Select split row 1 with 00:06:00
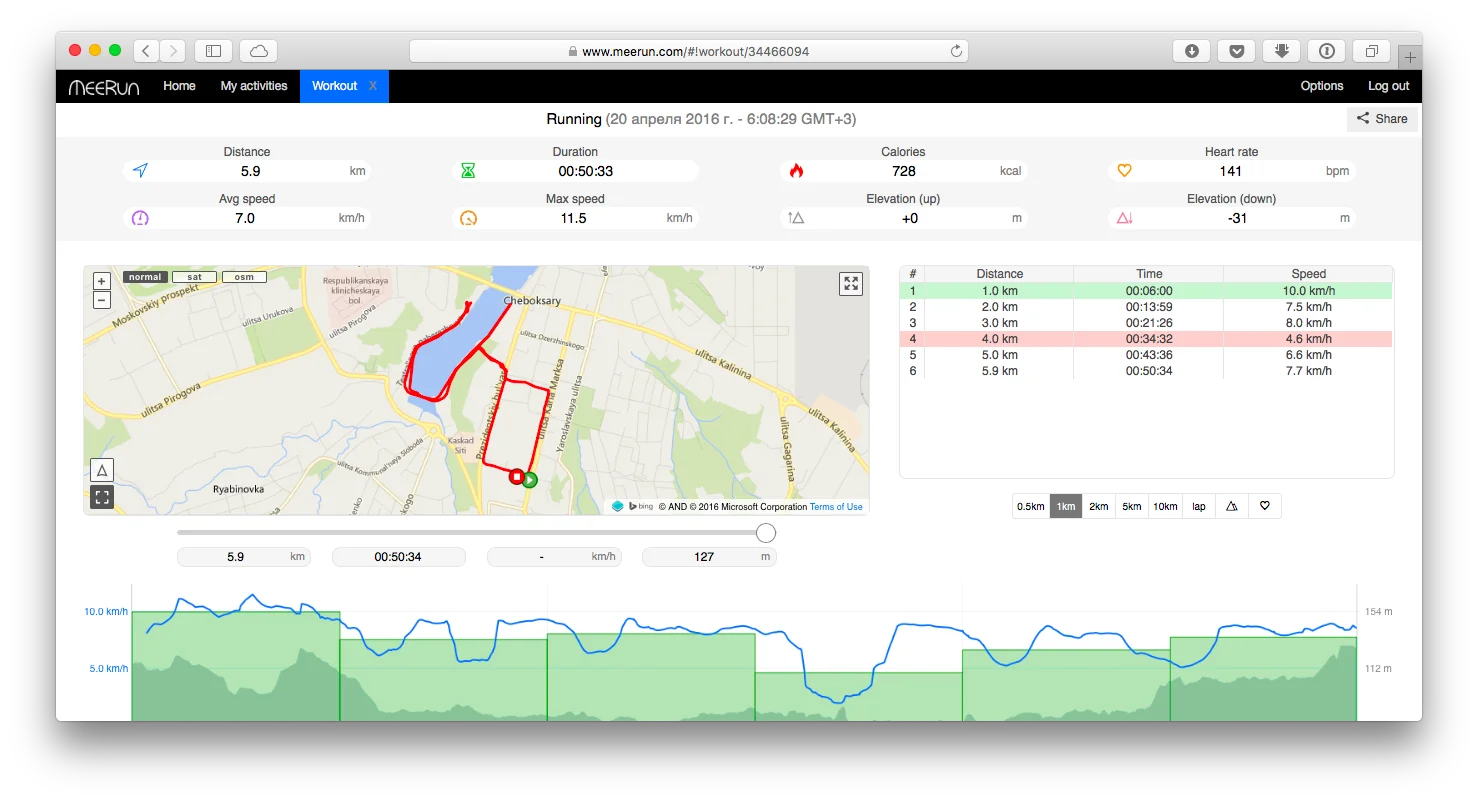This screenshot has height=801, width=1478. point(1146,291)
